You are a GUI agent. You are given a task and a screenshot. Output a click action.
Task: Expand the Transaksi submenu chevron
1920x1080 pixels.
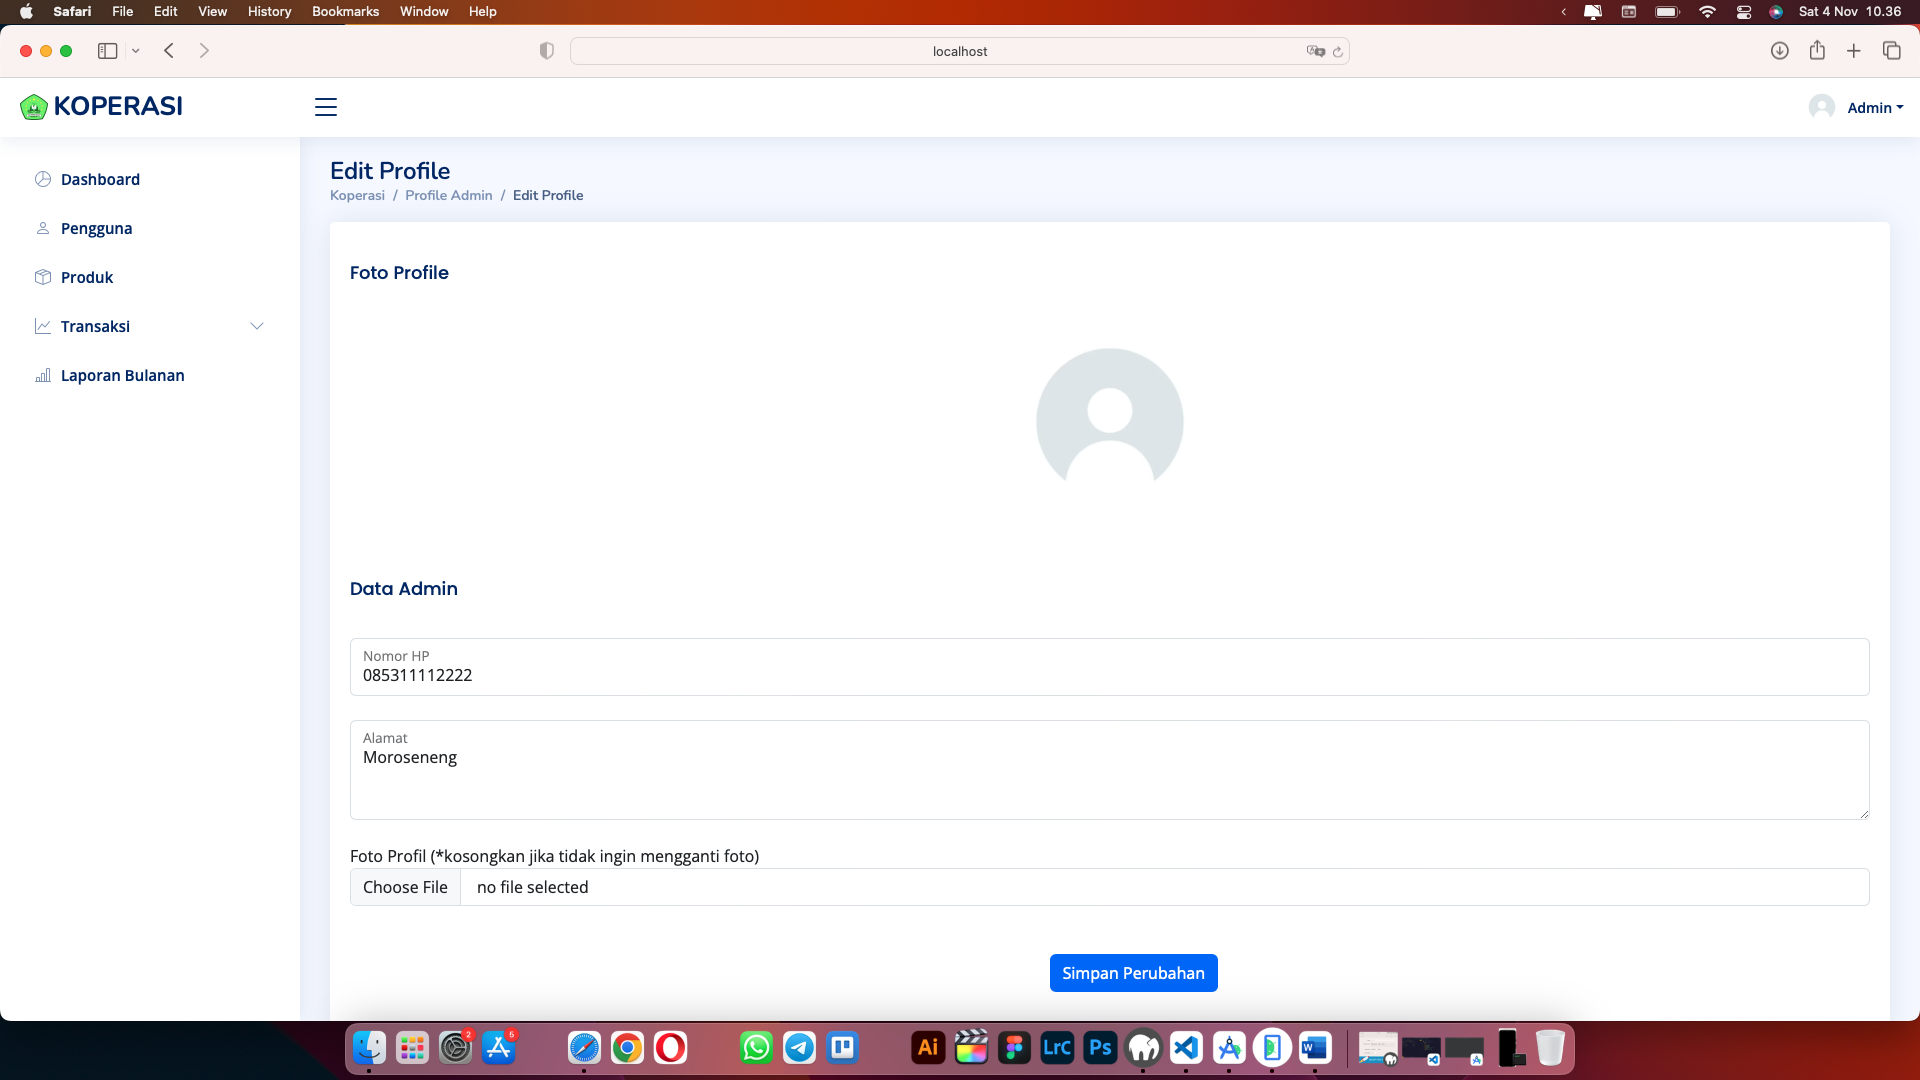[x=257, y=326]
